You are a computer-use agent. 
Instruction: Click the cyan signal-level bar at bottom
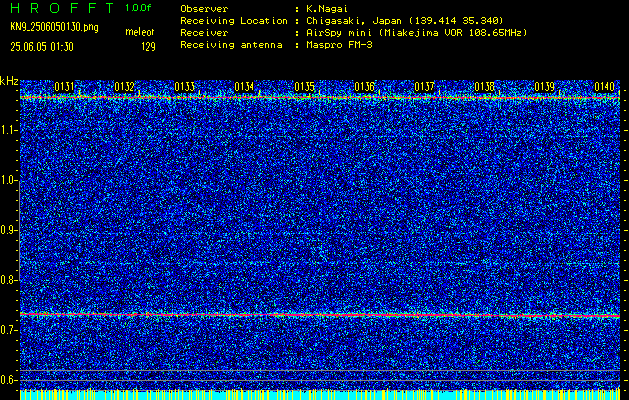(320, 395)
